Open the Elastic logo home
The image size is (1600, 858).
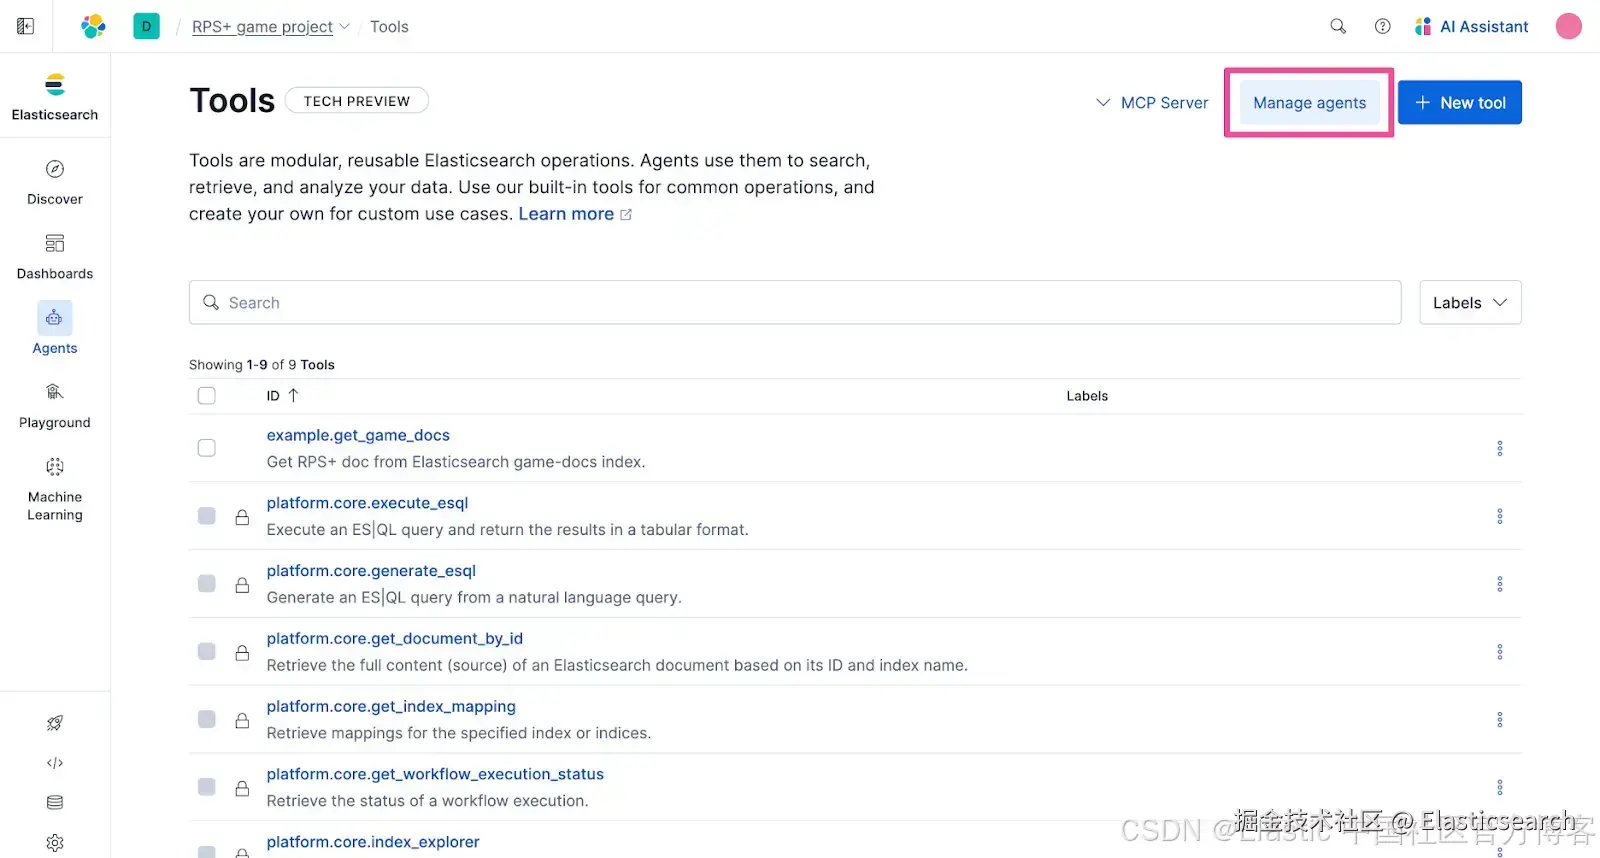coord(93,26)
